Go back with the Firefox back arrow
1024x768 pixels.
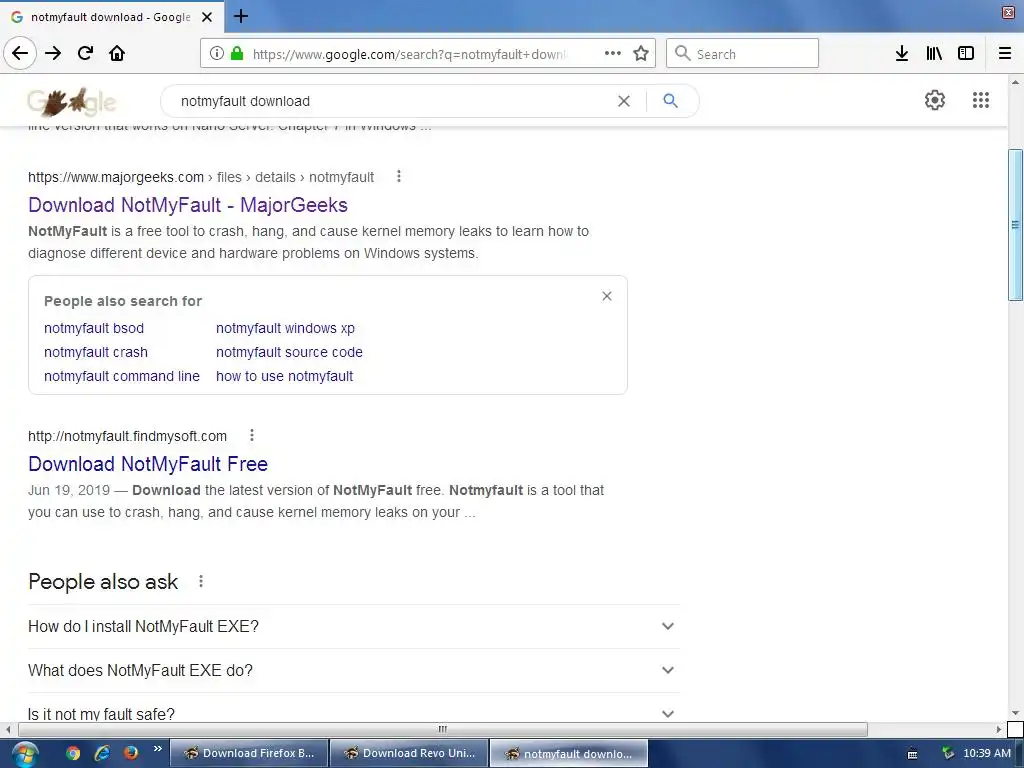pyautogui.click(x=20, y=54)
